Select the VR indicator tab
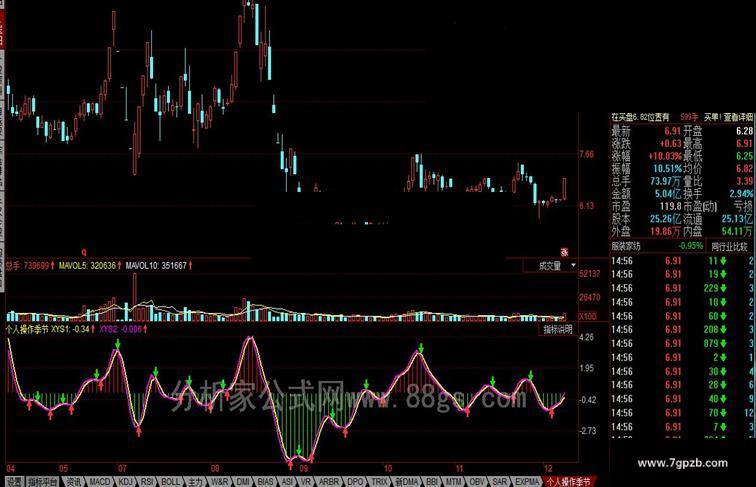This screenshot has height=487, width=756. coord(306,482)
